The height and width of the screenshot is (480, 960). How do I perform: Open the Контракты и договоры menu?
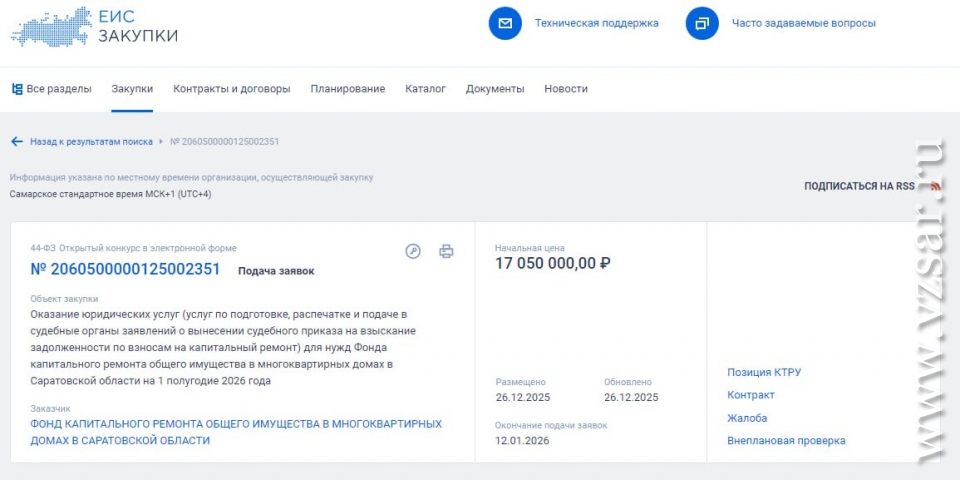click(x=231, y=89)
